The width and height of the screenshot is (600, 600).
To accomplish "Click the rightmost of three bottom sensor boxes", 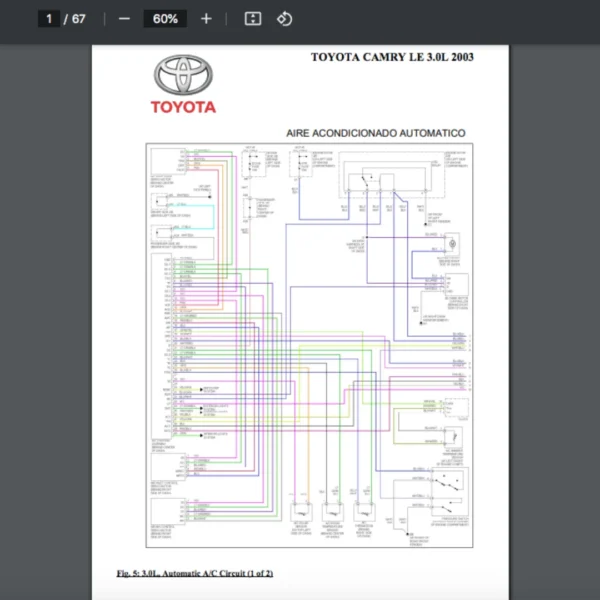I will [x=364, y=511].
